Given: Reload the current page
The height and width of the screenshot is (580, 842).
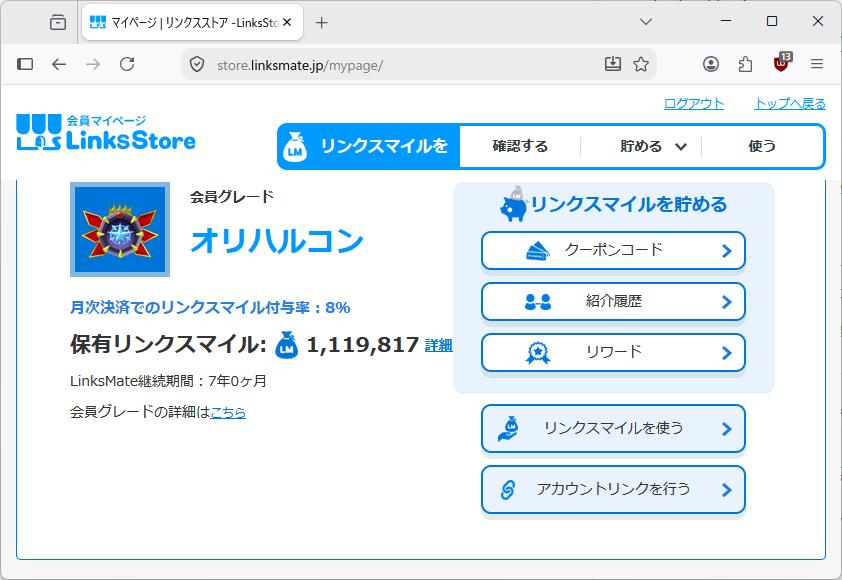Looking at the screenshot, I should pyautogui.click(x=127, y=64).
